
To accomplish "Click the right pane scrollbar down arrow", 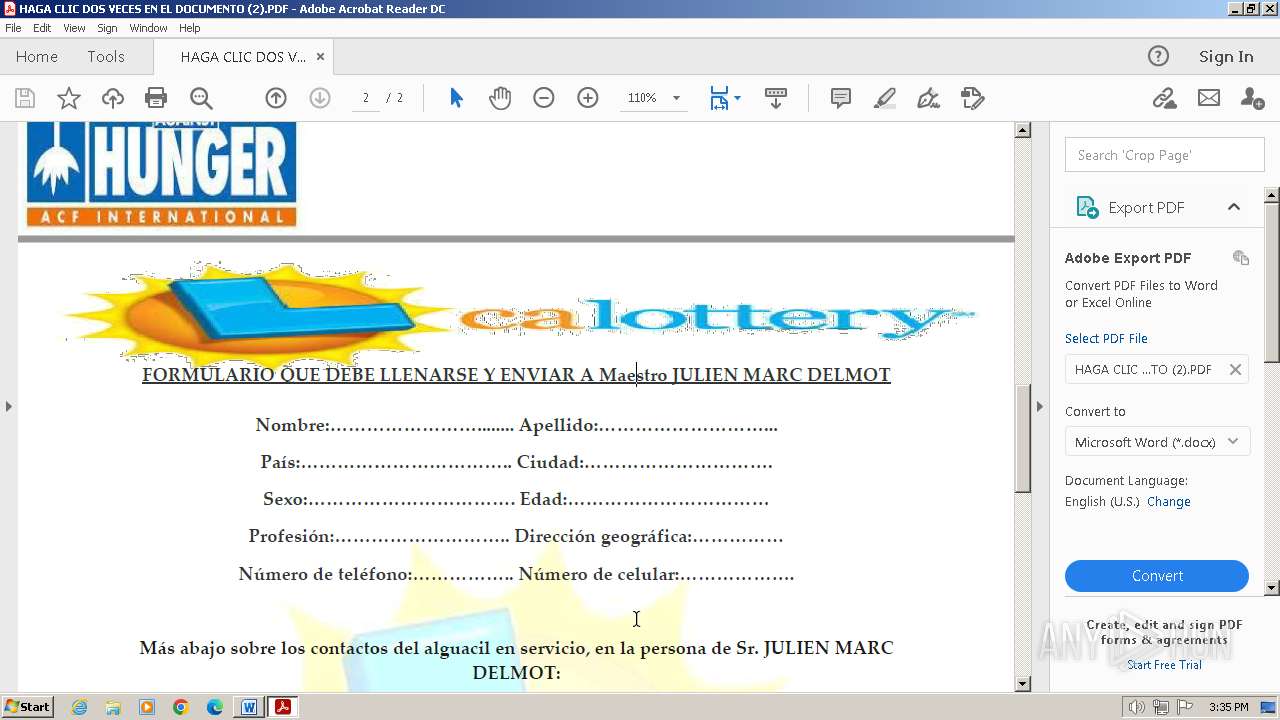I will 1272,588.
